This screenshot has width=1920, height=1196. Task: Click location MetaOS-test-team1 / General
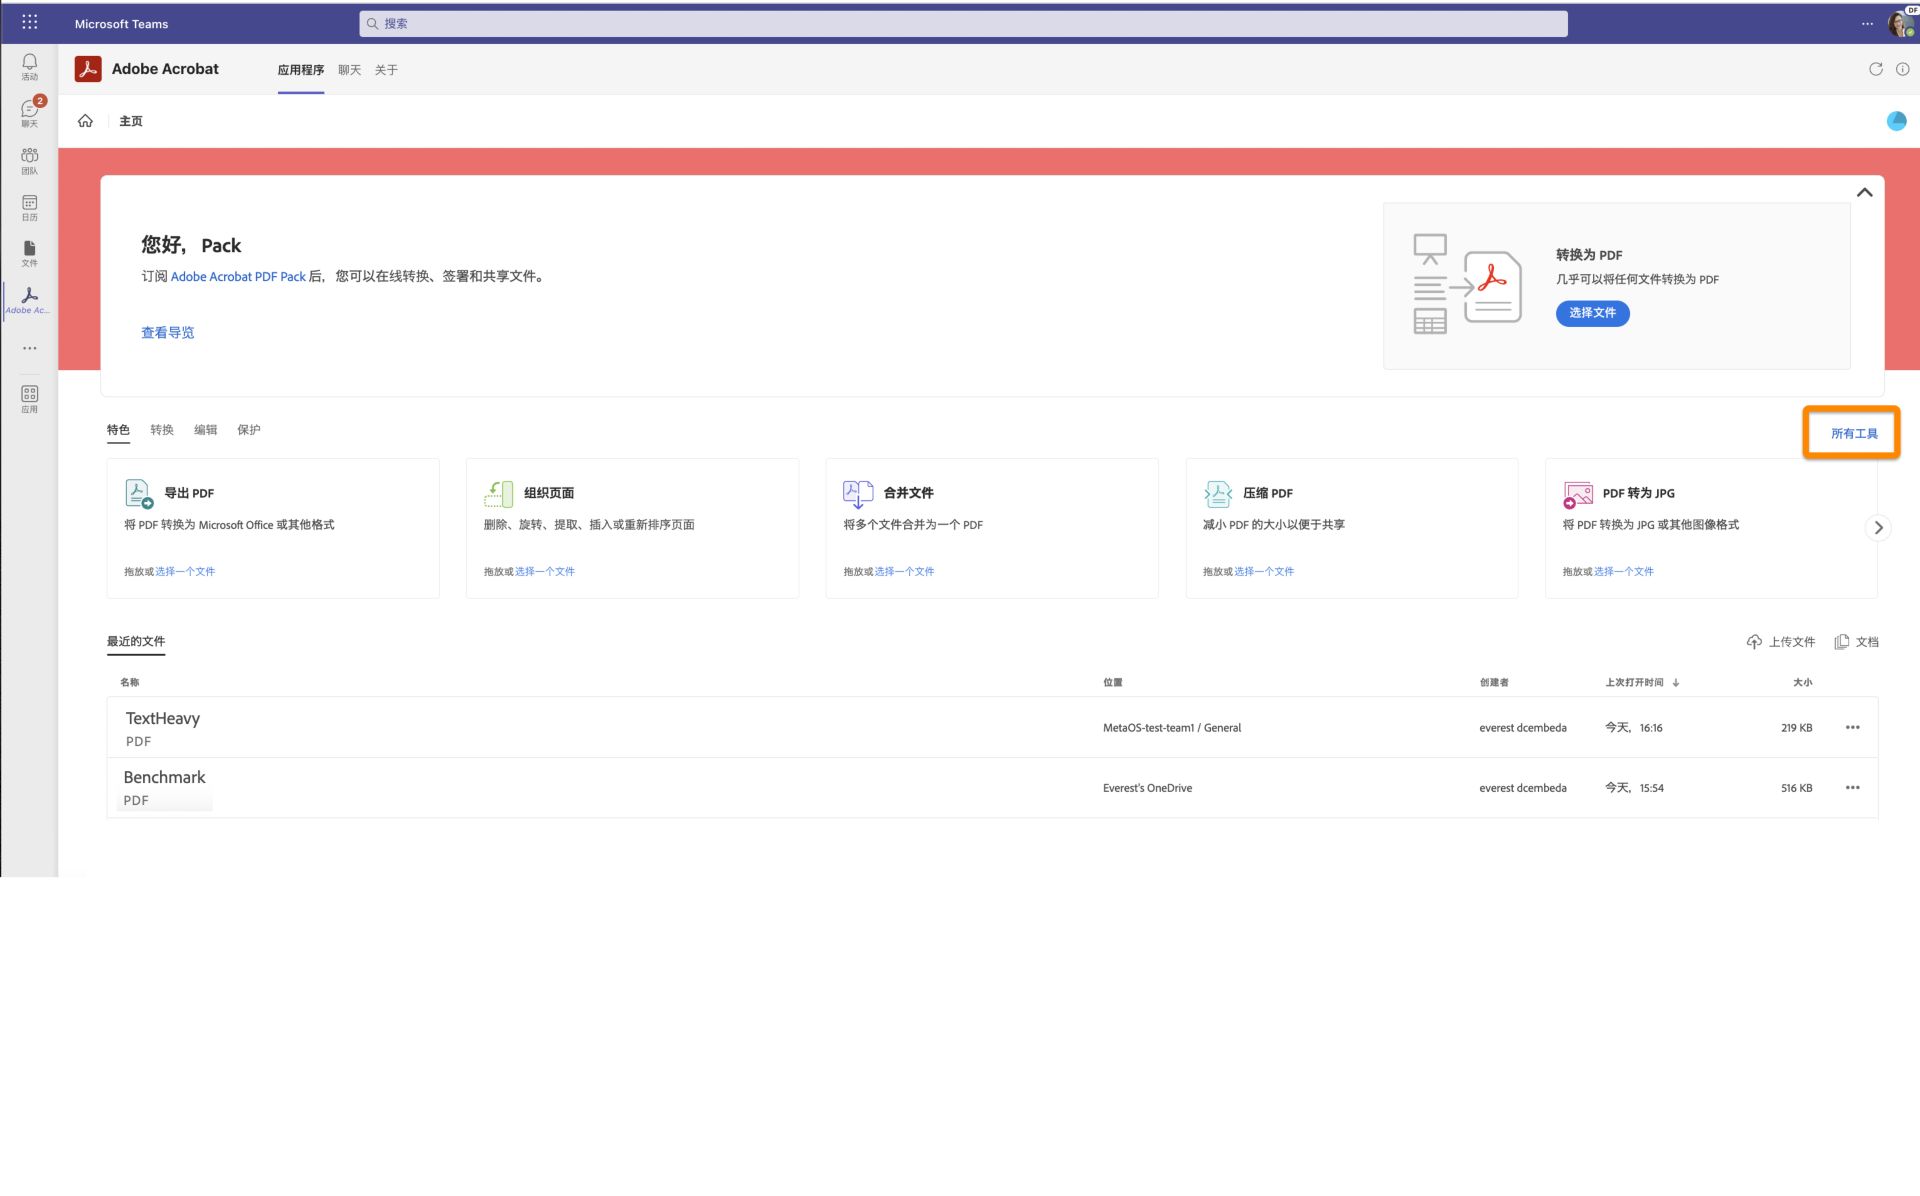point(1172,728)
